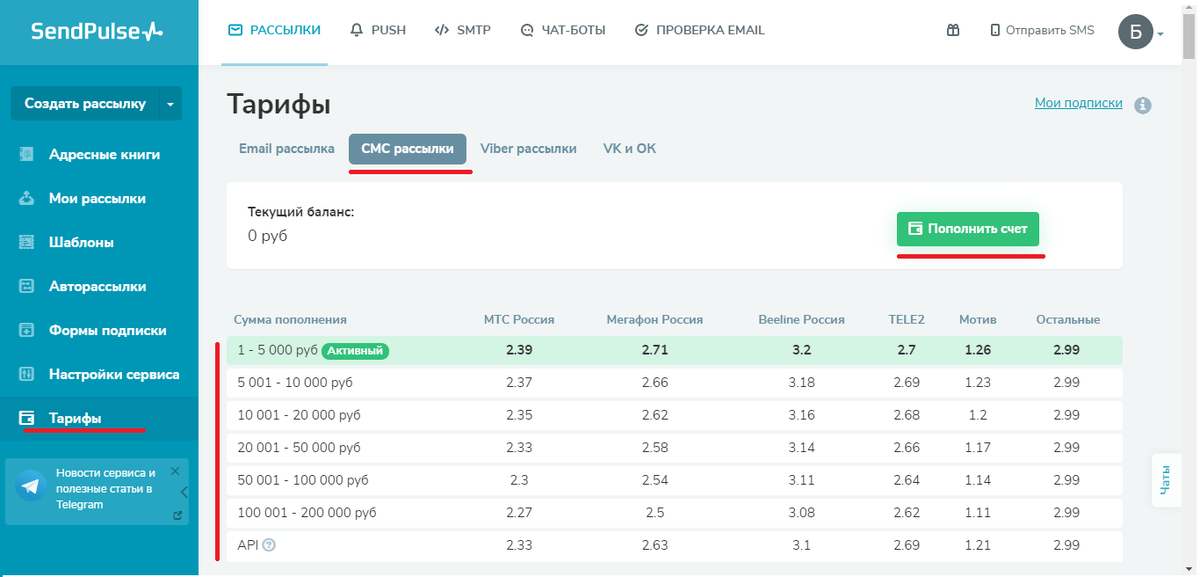Switch to the Viber рассылки tab

click(528, 149)
